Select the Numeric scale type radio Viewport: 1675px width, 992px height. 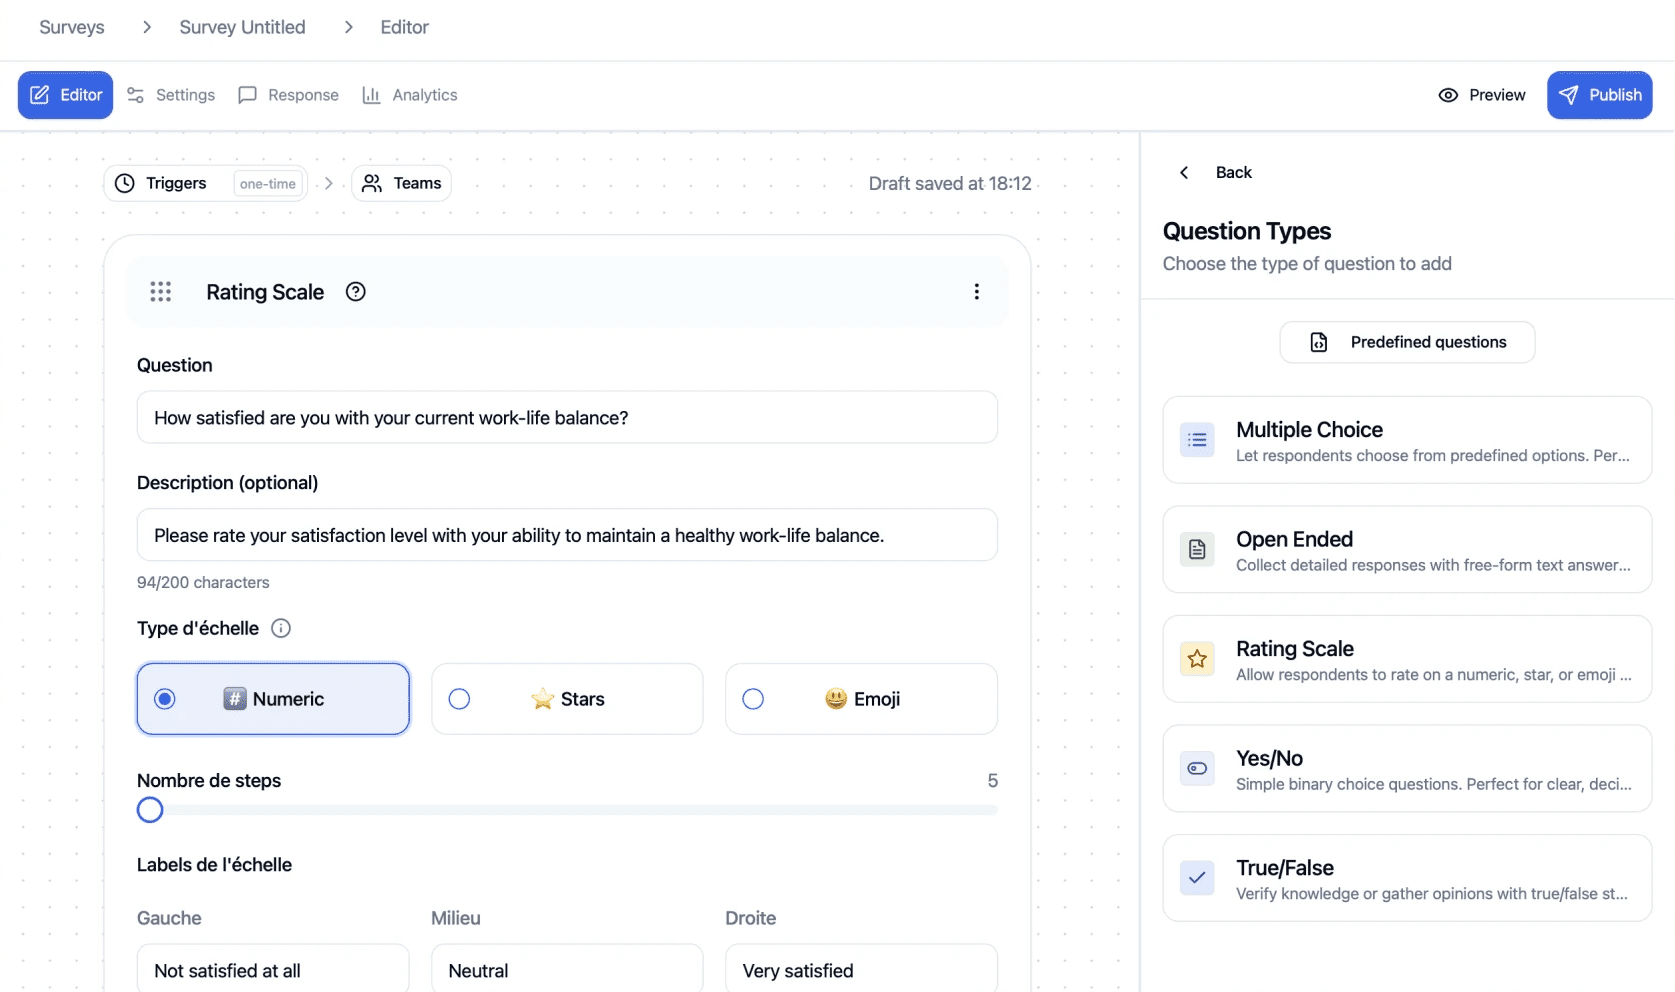pyautogui.click(x=165, y=699)
